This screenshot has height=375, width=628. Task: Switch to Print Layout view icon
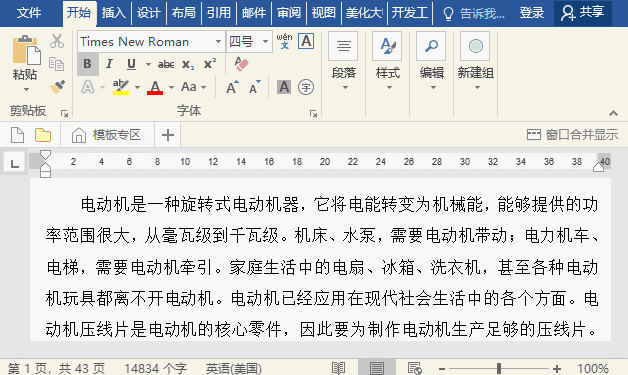[x=376, y=368]
